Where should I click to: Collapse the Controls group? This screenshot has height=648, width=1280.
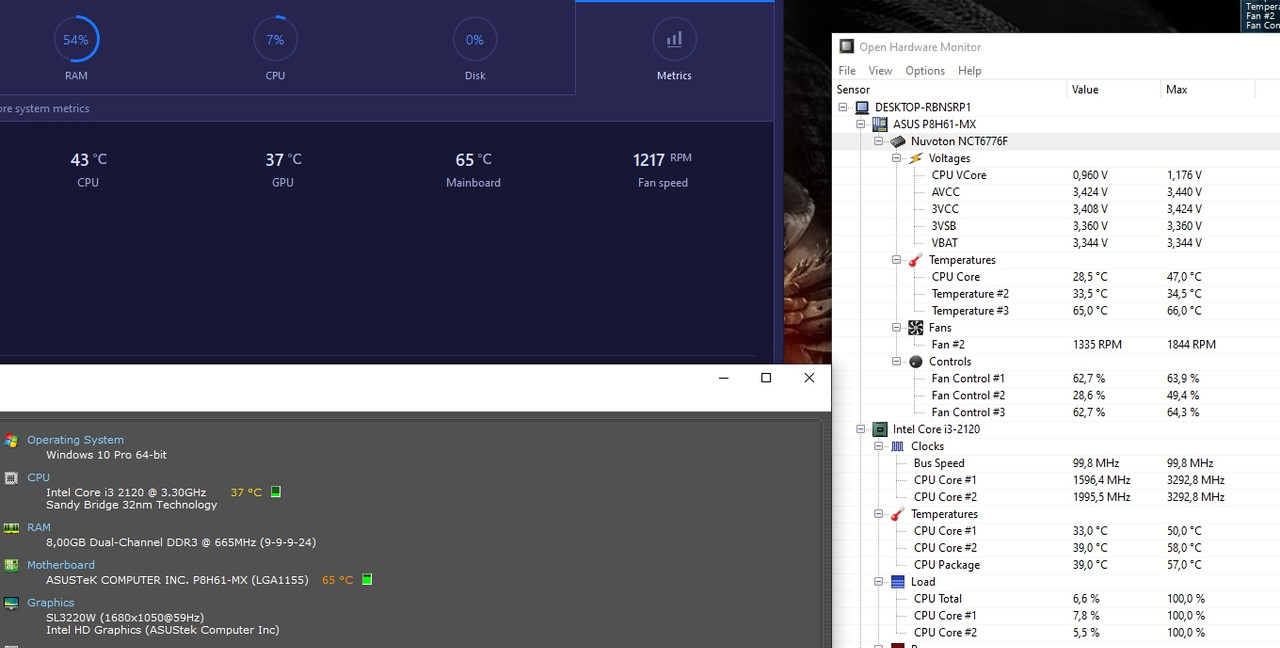point(897,362)
